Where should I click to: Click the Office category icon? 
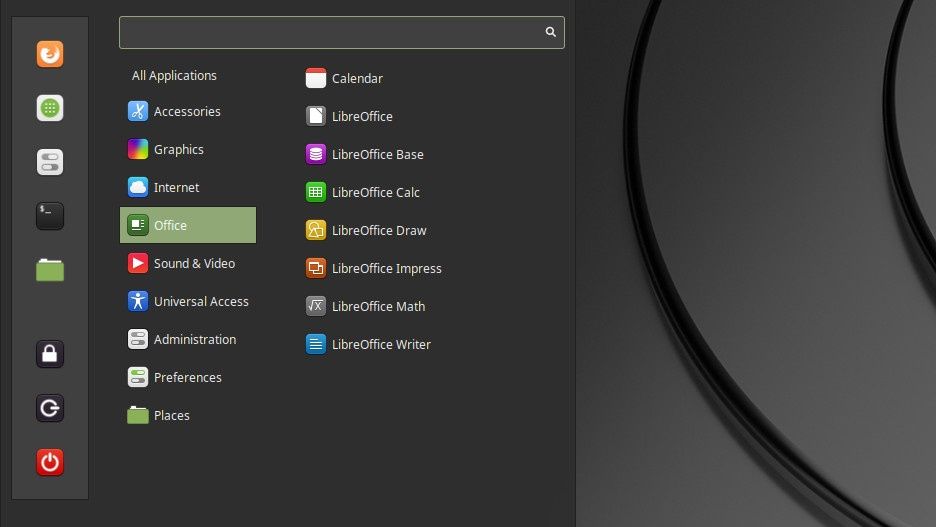tap(138, 225)
